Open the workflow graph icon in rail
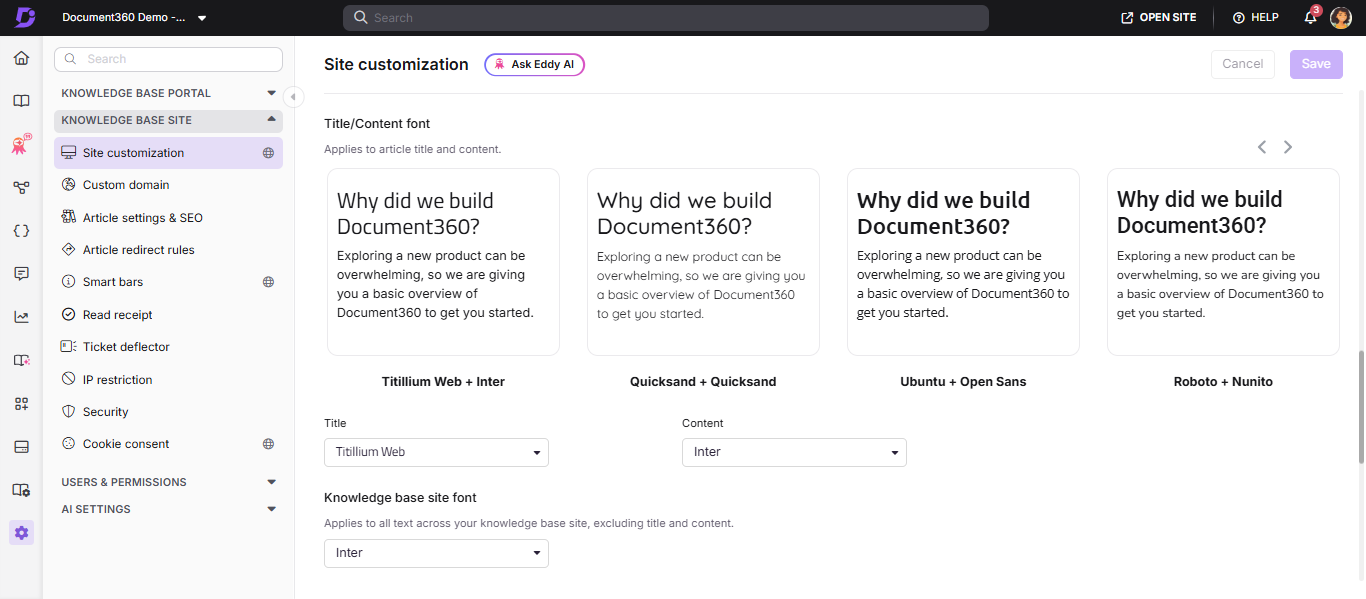The image size is (1366, 599). 21,187
